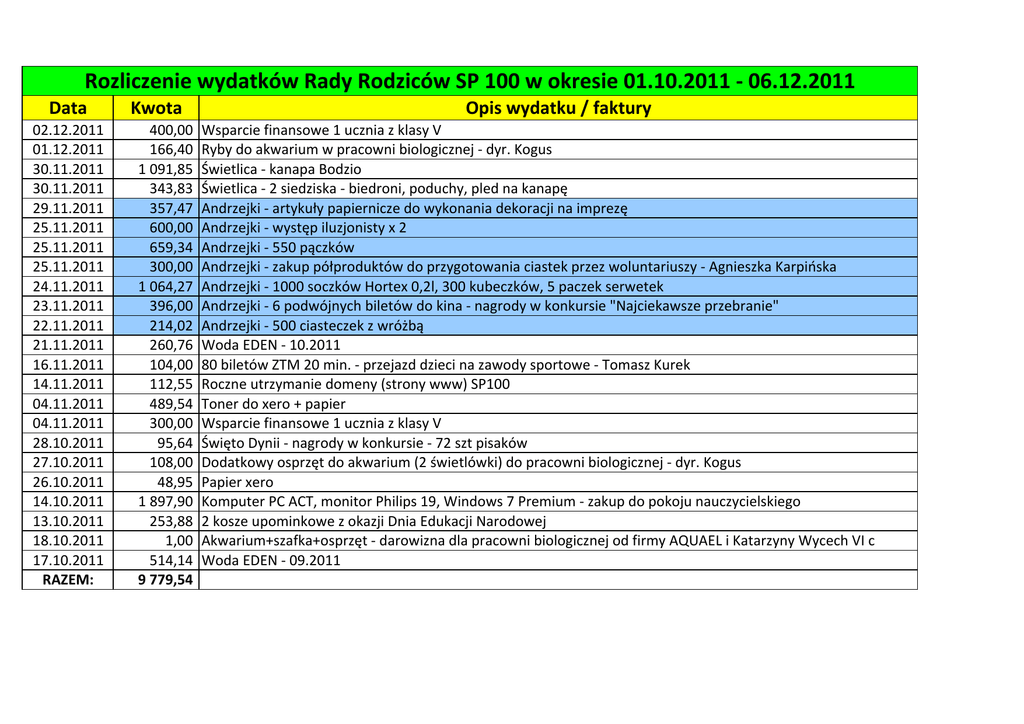Select the 'Kwota' column header
This screenshot has height=724, width=1024.
pyautogui.click(x=156, y=108)
